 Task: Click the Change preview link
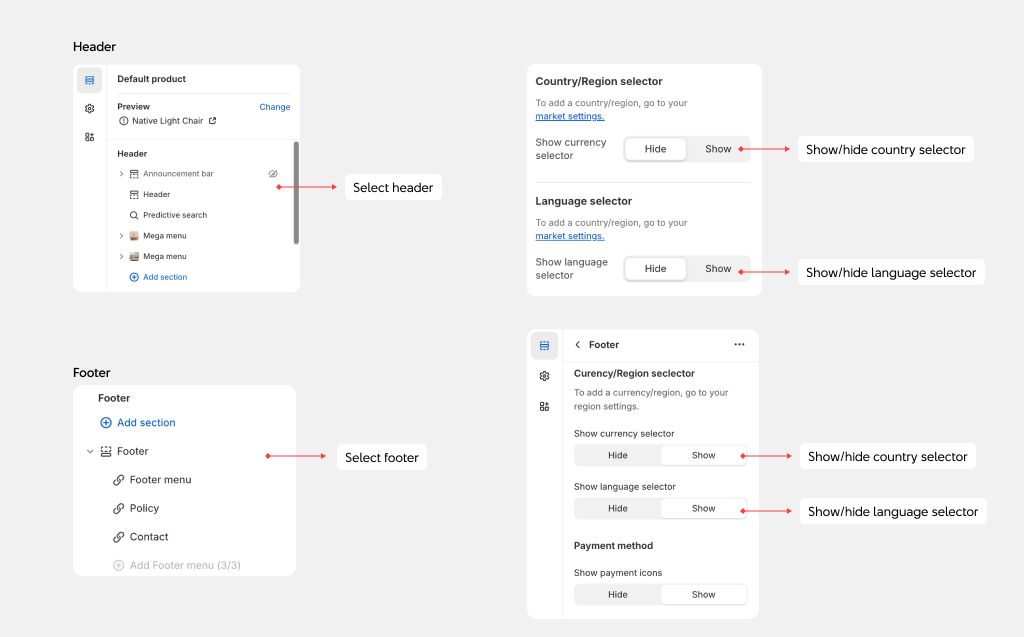click(274, 107)
